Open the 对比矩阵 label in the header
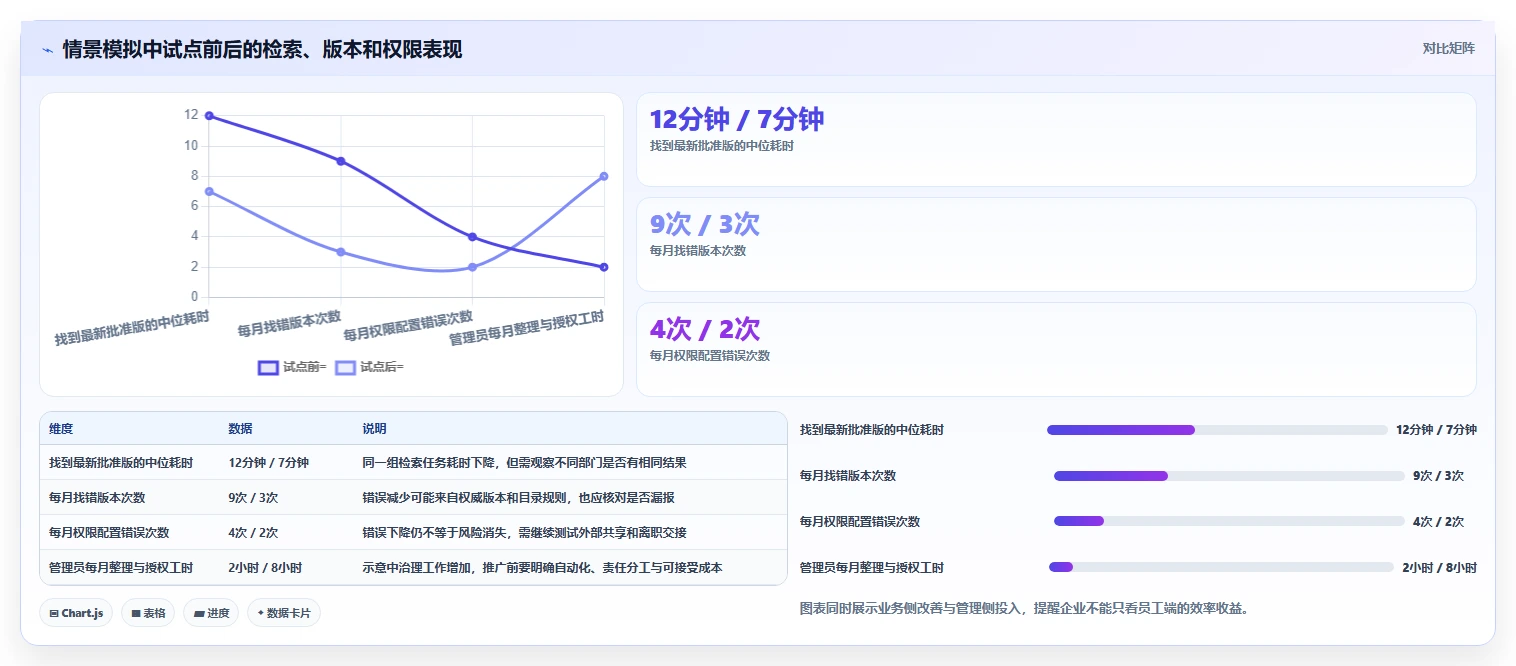 click(x=1448, y=48)
